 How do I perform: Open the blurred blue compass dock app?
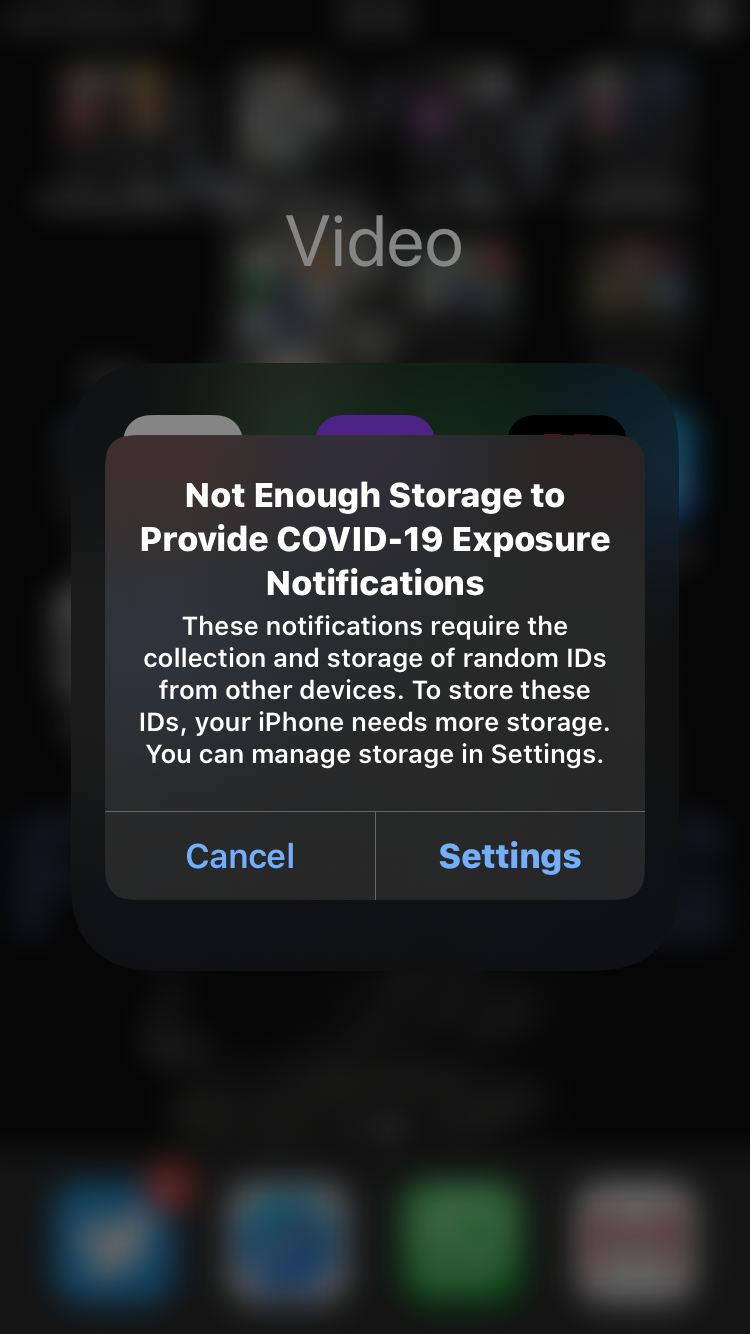coord(288,1240)
